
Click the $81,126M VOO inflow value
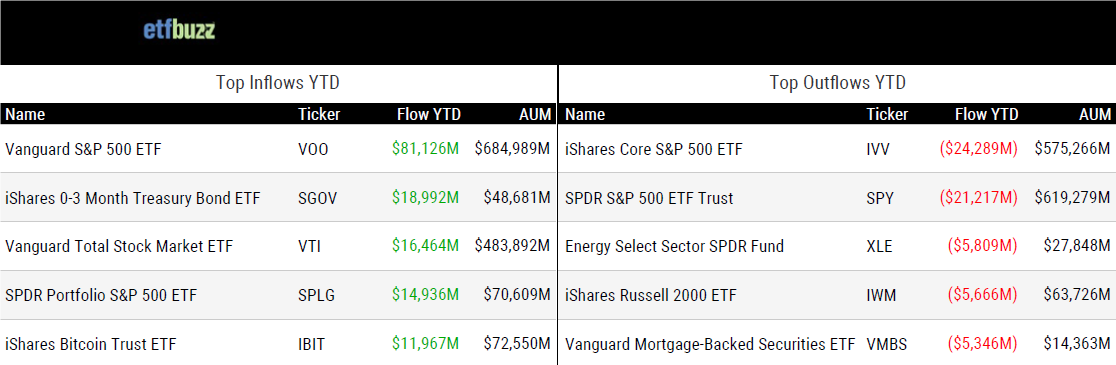[426, 149]
